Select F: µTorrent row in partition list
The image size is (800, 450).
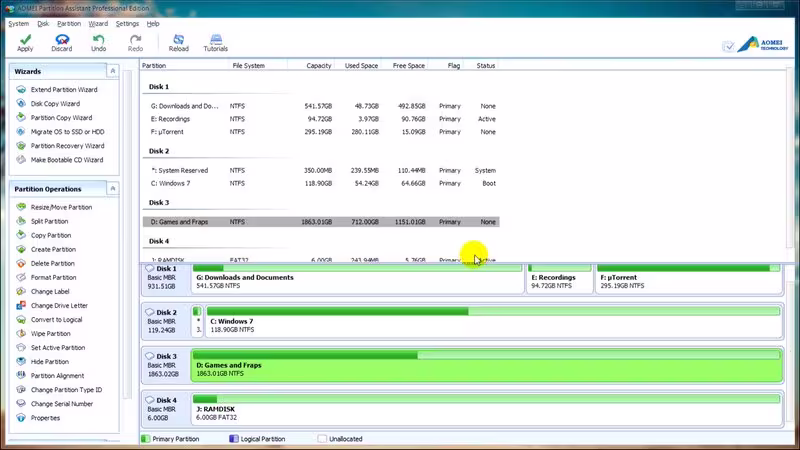pyautogui.click(x=321, y=132)
